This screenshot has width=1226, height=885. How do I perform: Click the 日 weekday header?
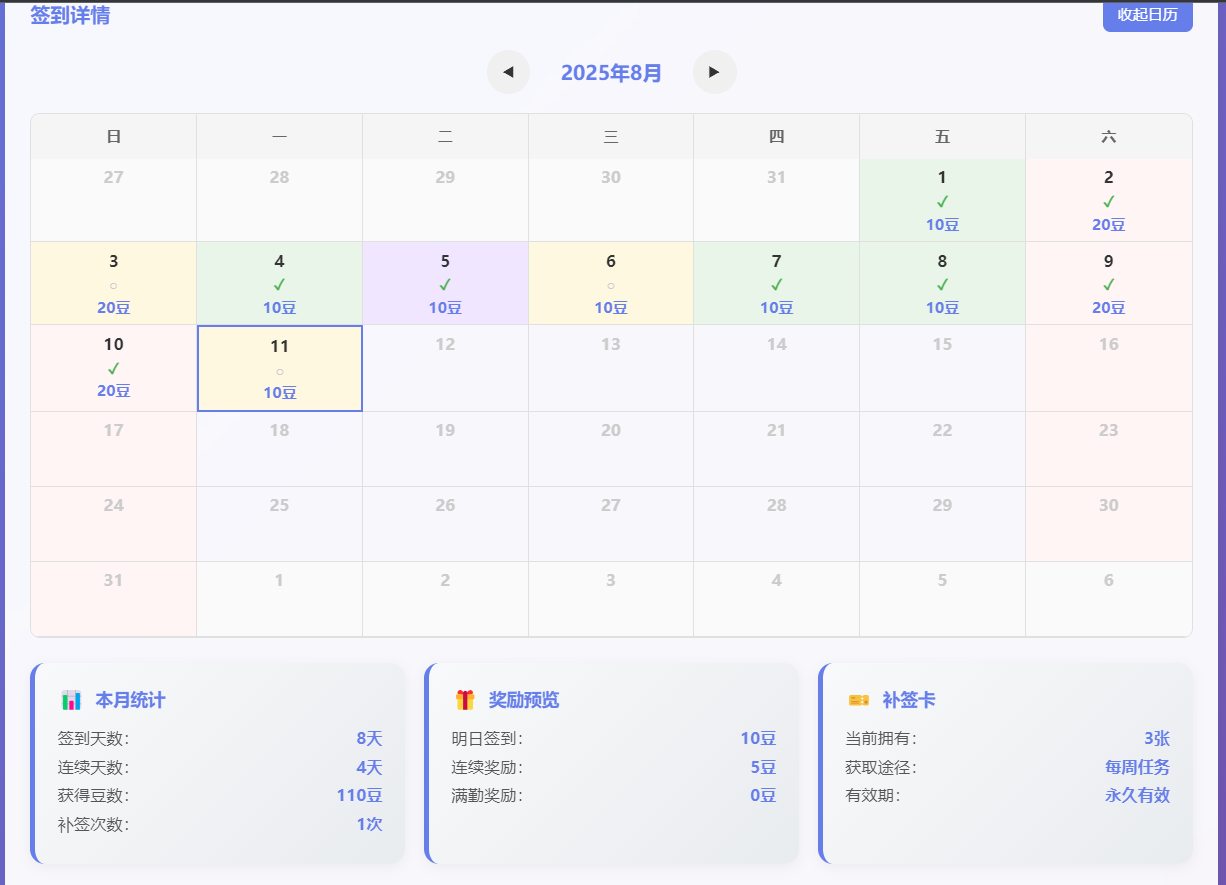click(x=114, y=137)
